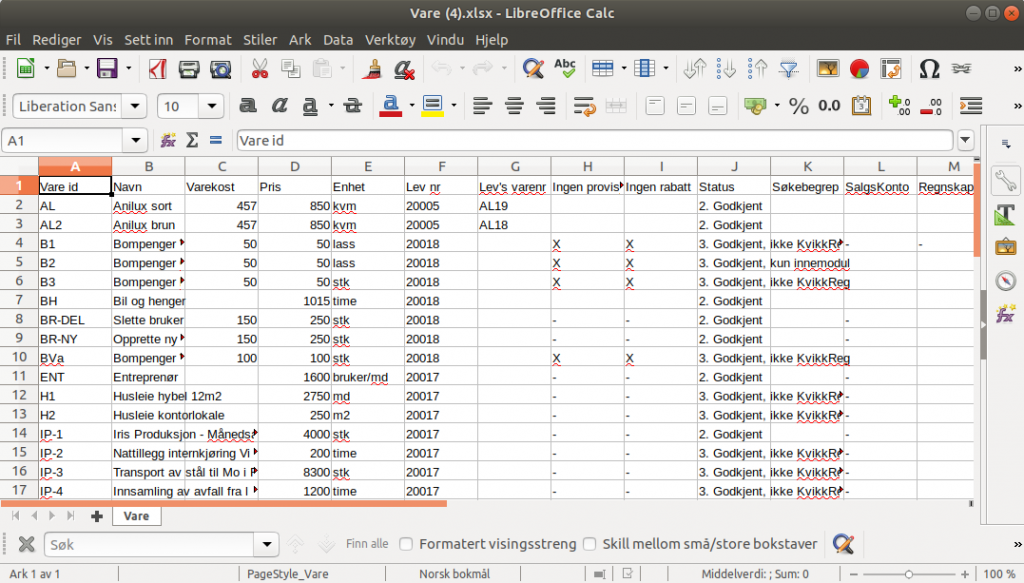Copy the selected cells
The image size is (1024, 583).
coord(291,69)
